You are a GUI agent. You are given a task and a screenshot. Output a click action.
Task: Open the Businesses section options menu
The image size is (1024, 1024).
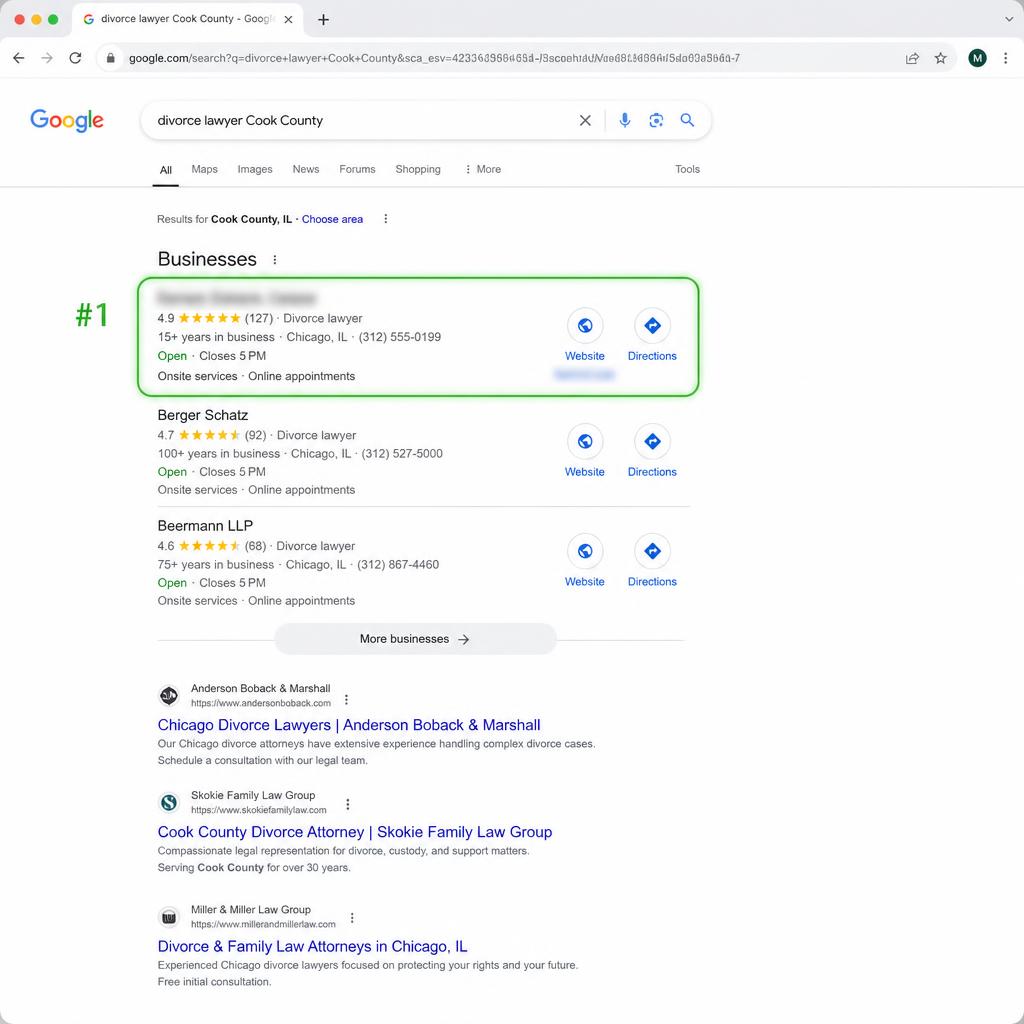pyautogui.click(x=275, y=260)
